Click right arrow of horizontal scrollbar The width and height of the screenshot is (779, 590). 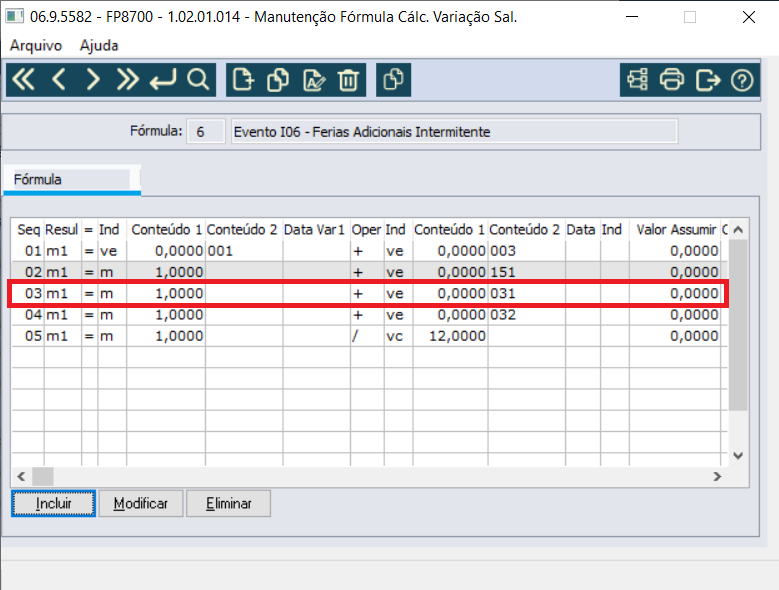[x=717, y=477]
